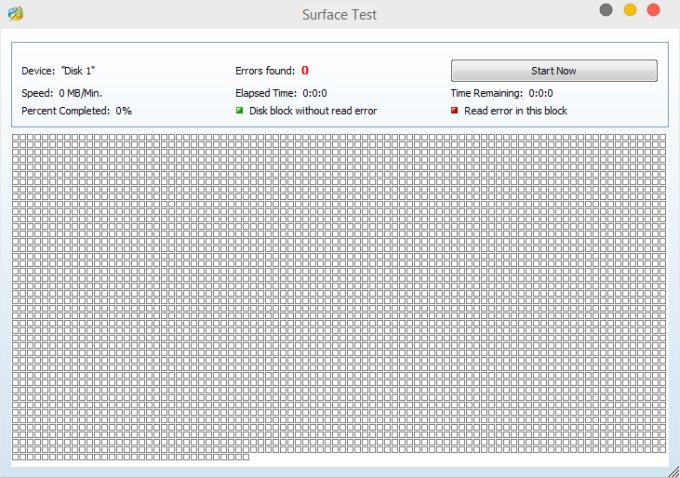680x478 pixels.
Task: Click the green block legend icon
Action: click(239, 110)
